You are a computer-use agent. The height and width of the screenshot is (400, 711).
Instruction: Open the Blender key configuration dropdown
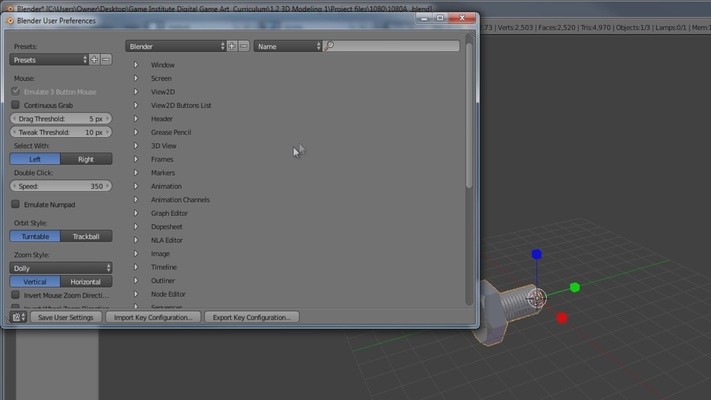175,46
